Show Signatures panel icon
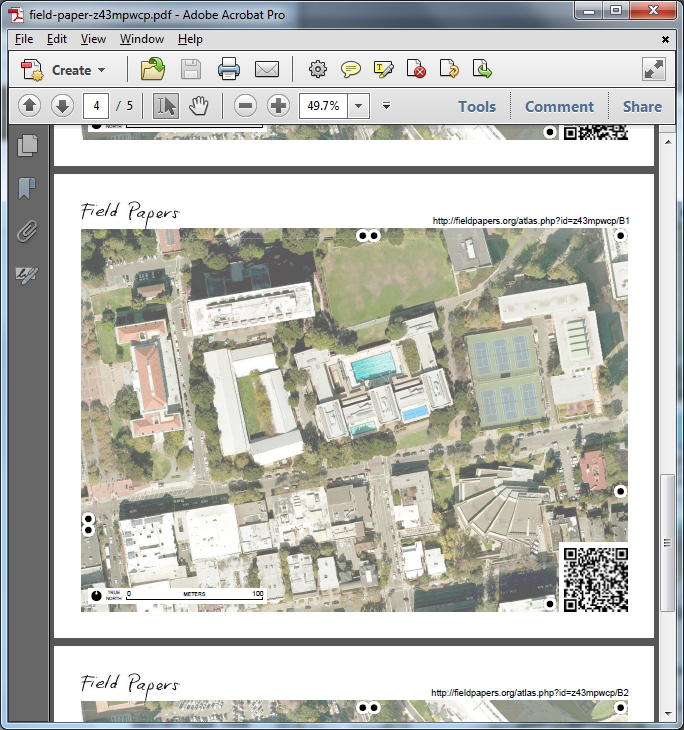The width and height of the screenshot is (684, 730). [27, 275]
